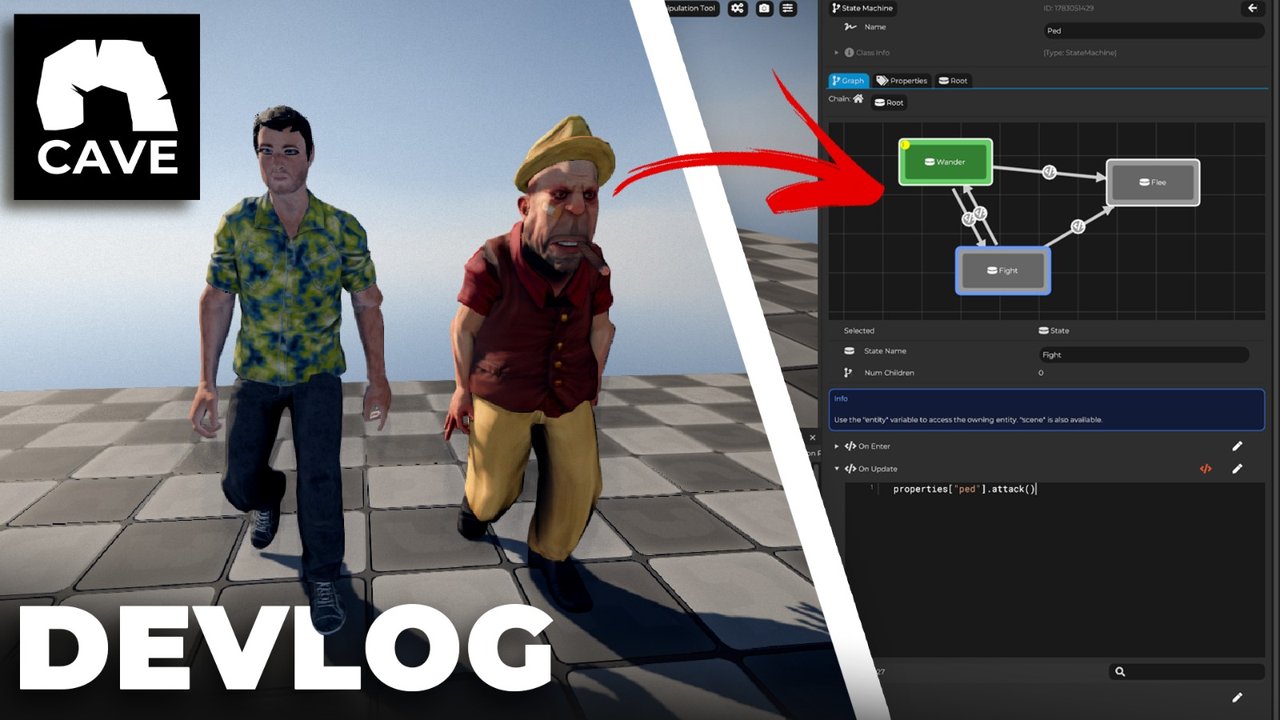Collapse the On Update script section

point(837,468)
